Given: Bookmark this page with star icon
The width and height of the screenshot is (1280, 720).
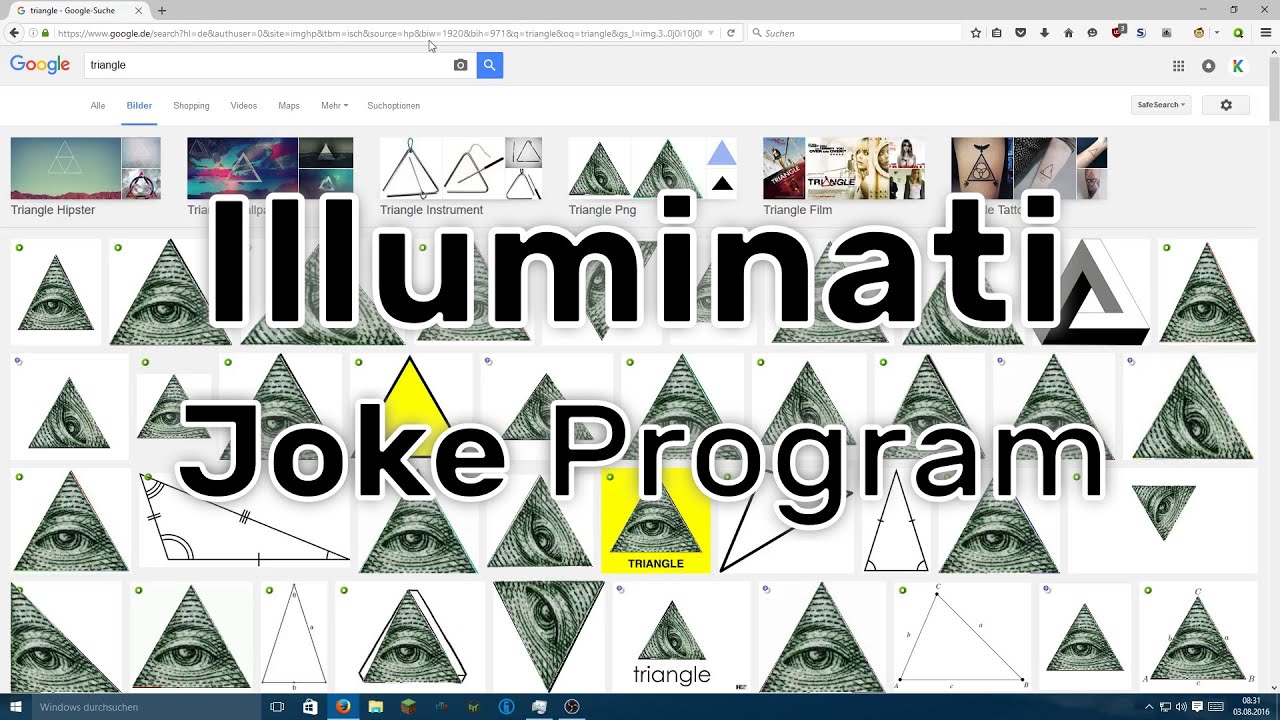Looking at the screenshot, I should (x=976, y=33).
